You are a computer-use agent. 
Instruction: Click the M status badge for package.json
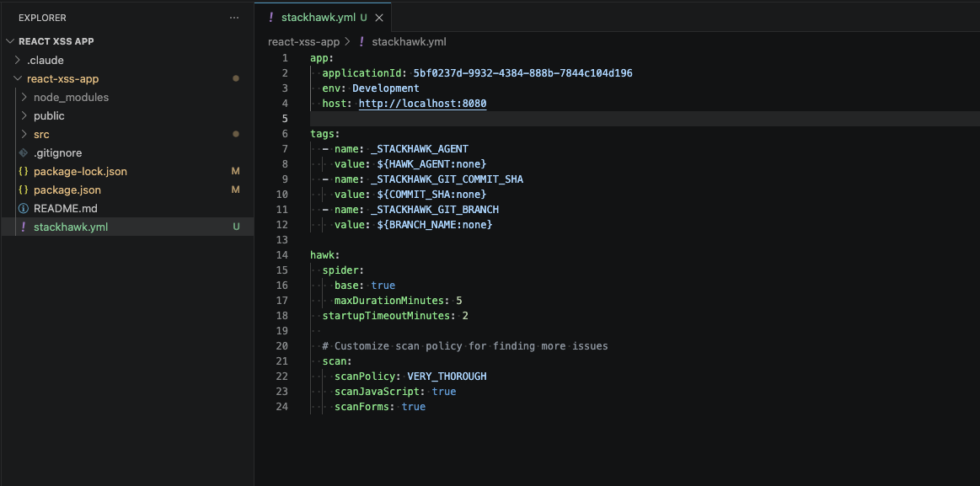tap(236, 190)
